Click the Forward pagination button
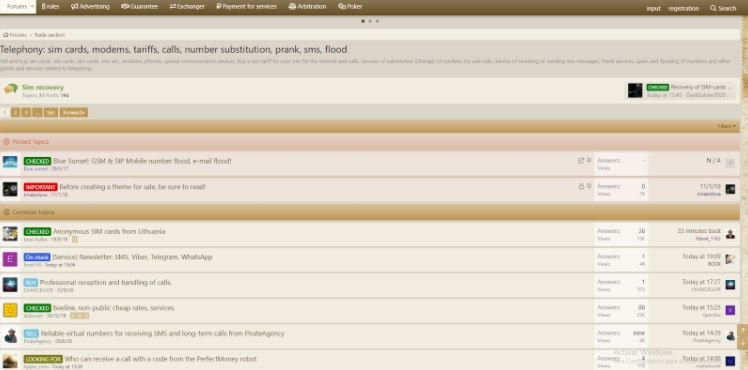Image resolution: width=748 pixels, height=370 pixels. coord(74,113)
